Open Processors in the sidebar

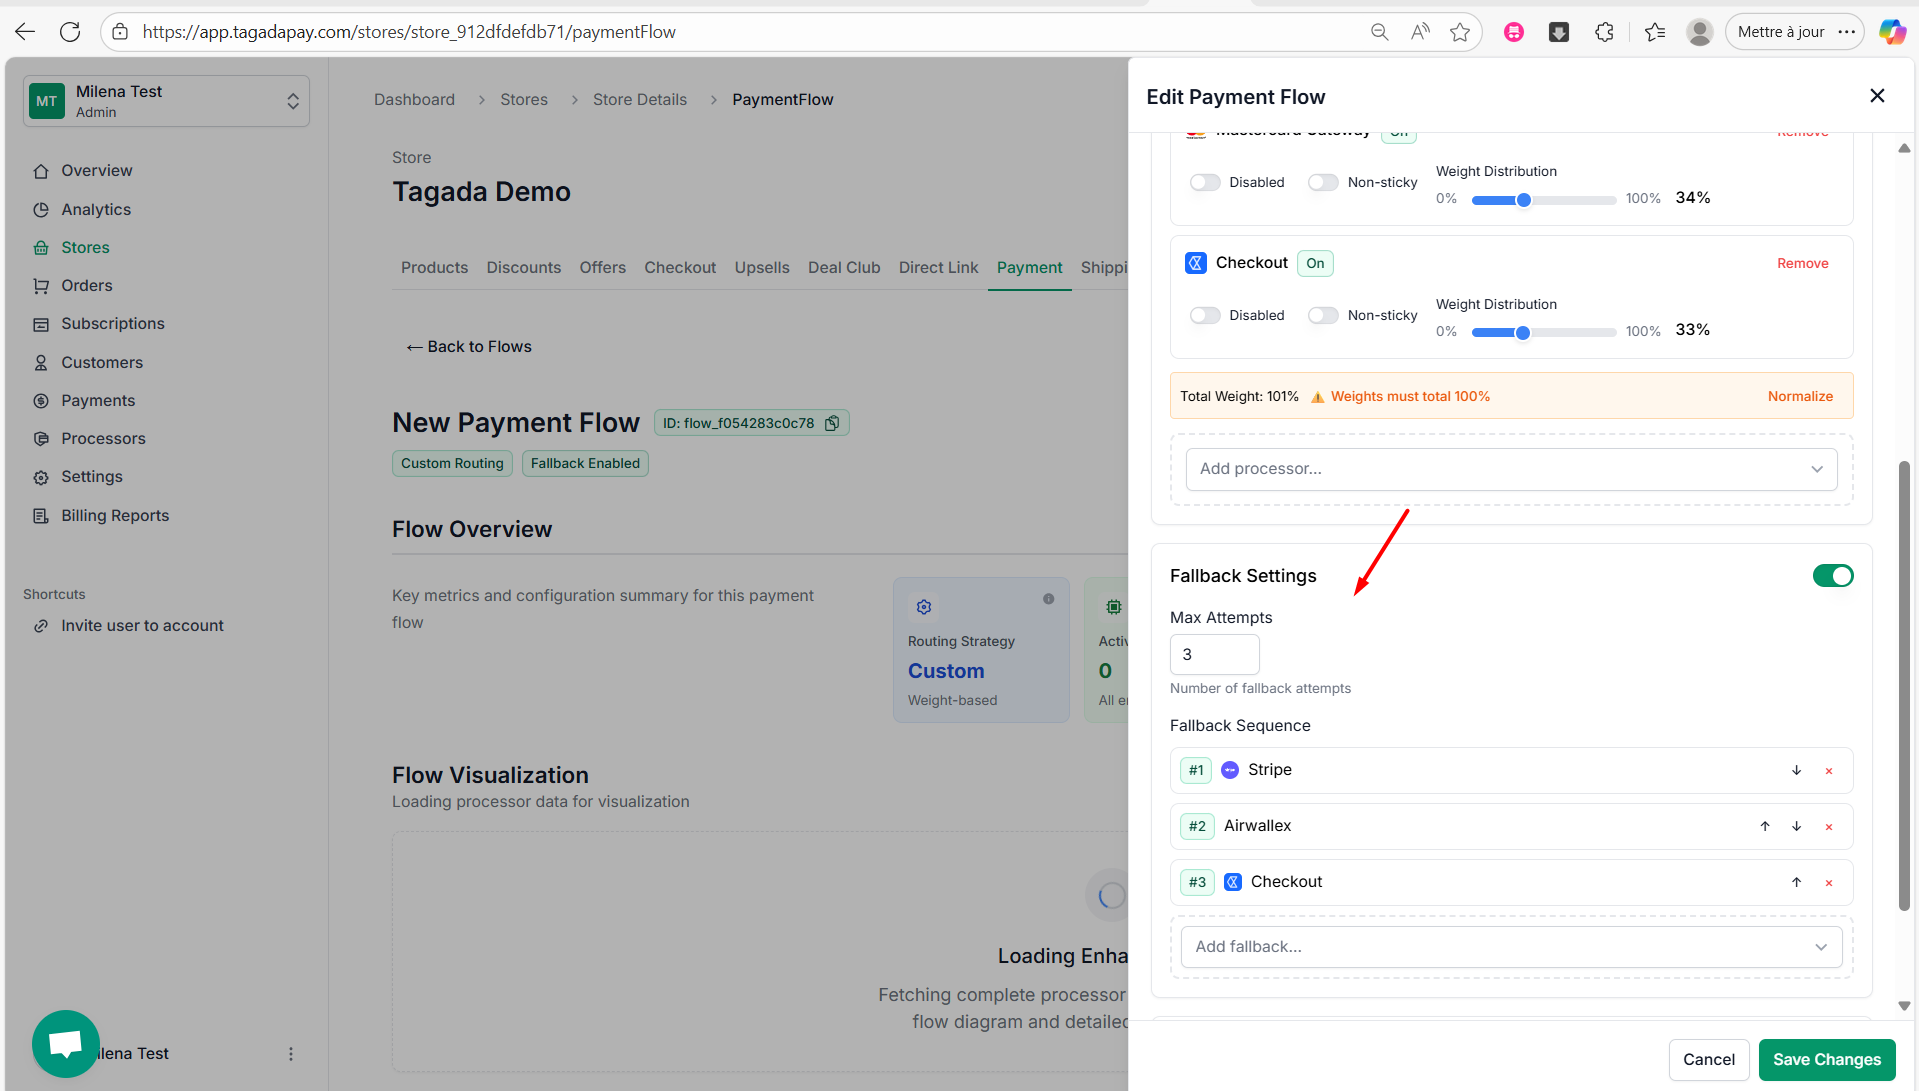click(103, 439)
